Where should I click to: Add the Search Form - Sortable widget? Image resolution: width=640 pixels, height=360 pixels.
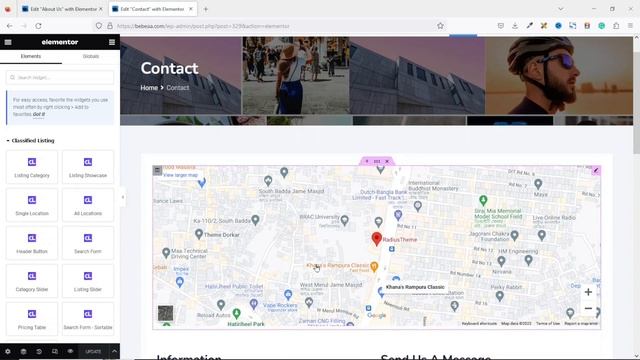[x=88, y=319]
